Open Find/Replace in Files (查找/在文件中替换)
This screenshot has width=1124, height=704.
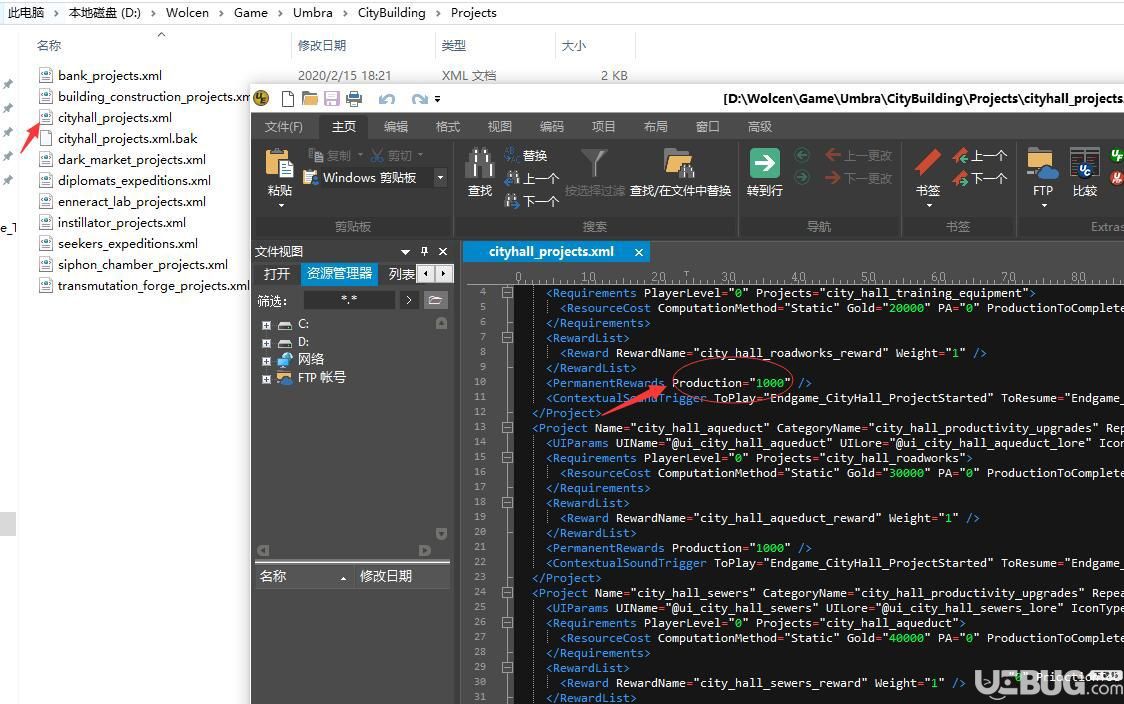tap(680, 173)
